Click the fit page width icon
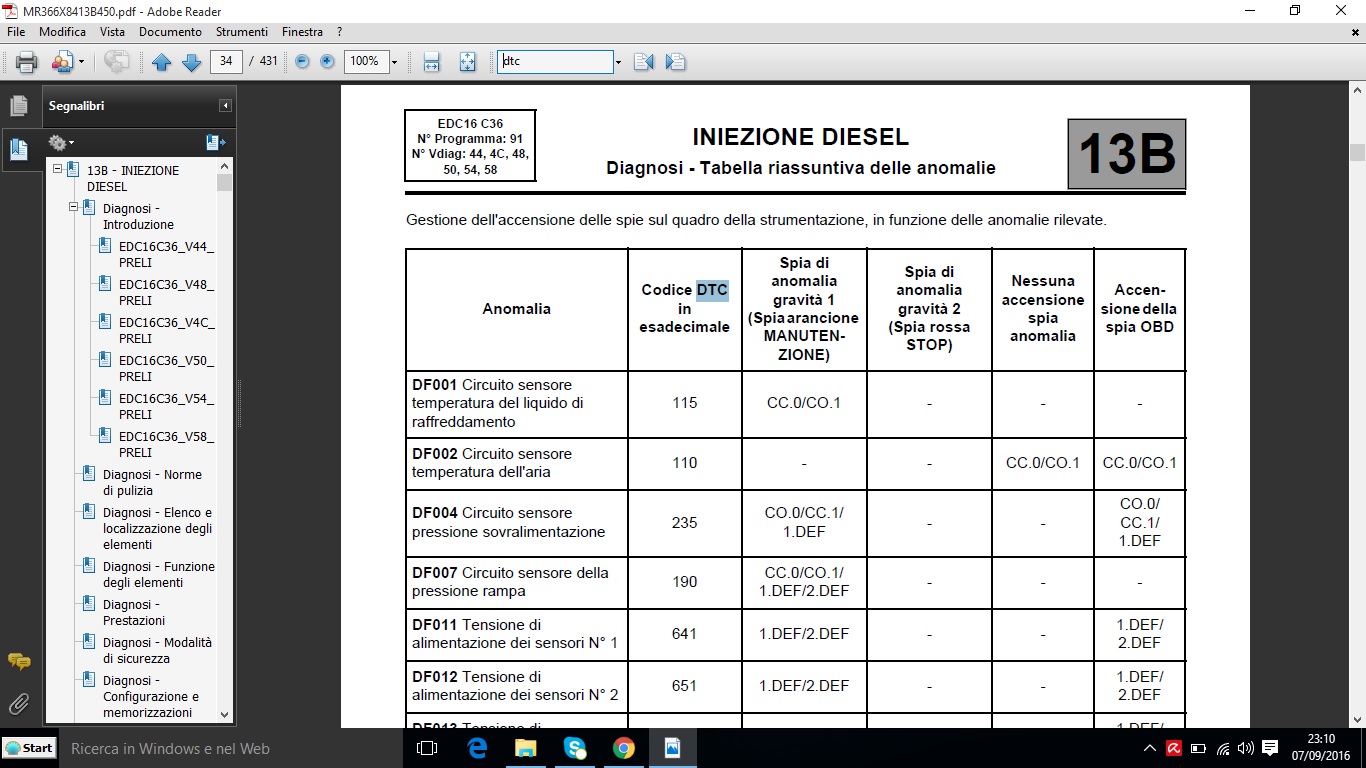The width and height of the screenshot is (1366, 768). coord(432,62)
